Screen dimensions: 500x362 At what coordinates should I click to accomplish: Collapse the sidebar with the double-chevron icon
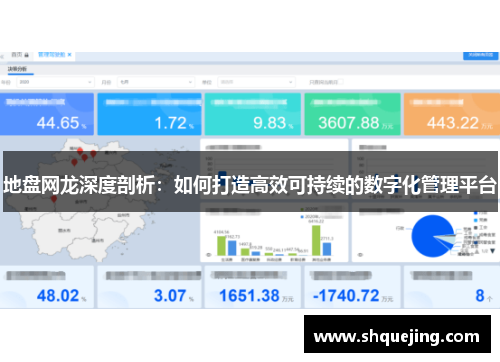pyautogui.click(x=2, y=57)
